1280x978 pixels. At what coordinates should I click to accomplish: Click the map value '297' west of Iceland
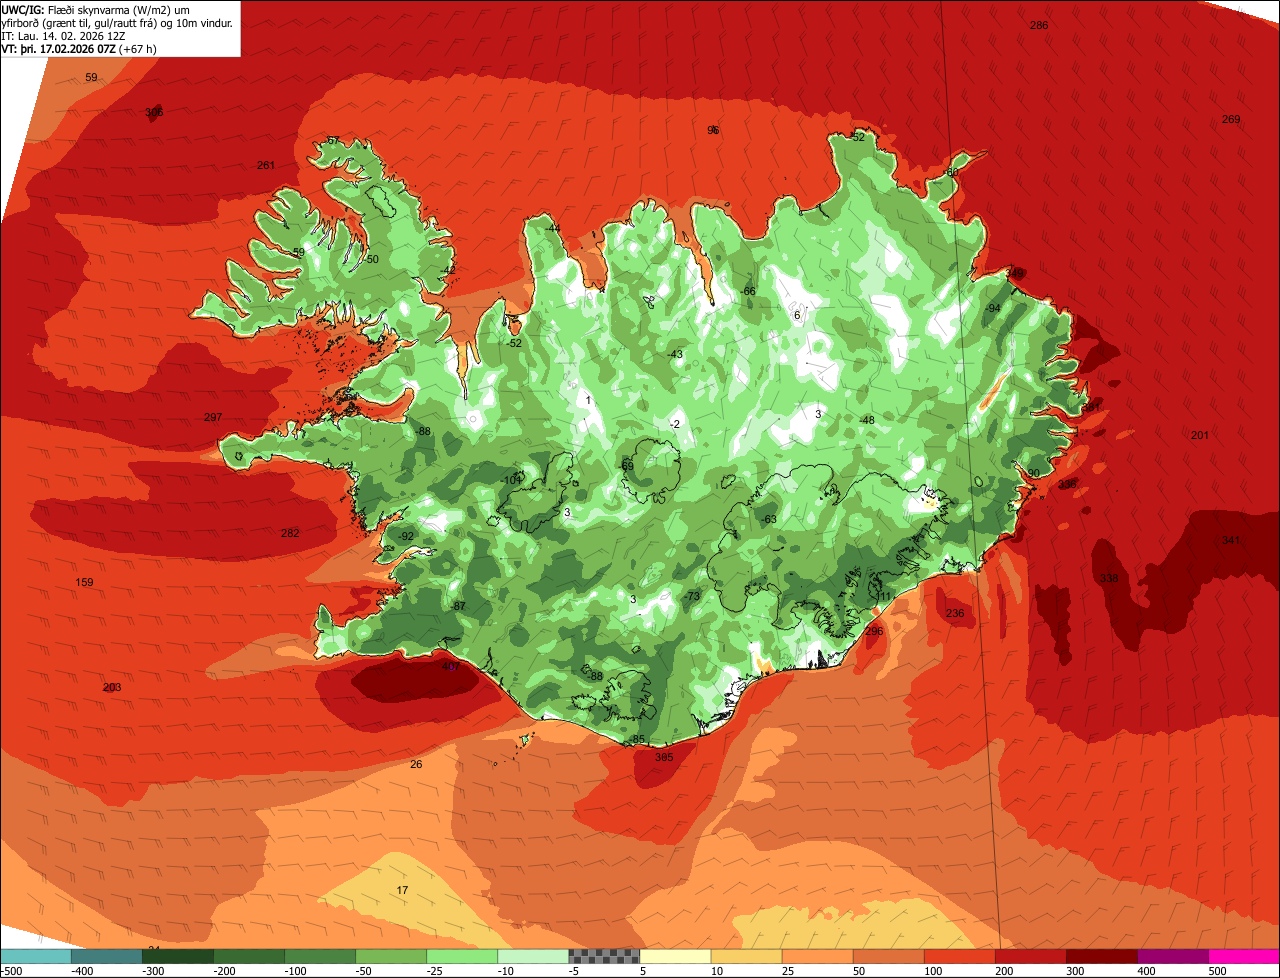tap(213, 417)
